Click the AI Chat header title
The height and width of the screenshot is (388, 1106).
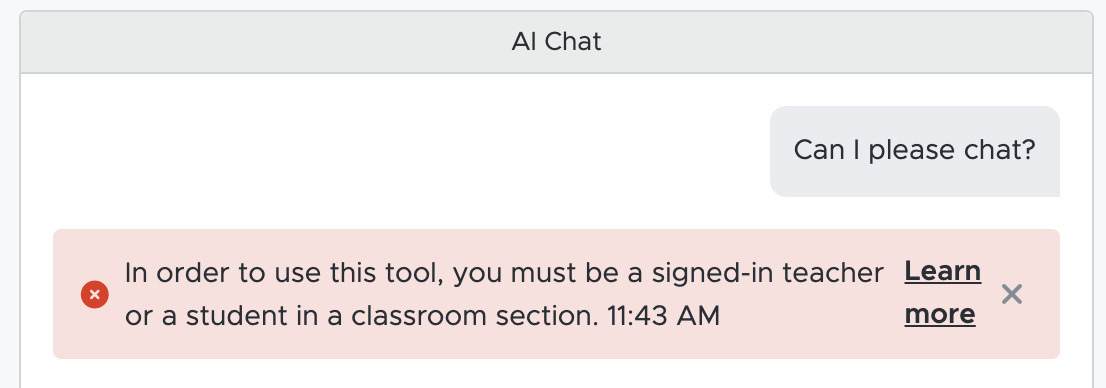[x=556, y=42]
